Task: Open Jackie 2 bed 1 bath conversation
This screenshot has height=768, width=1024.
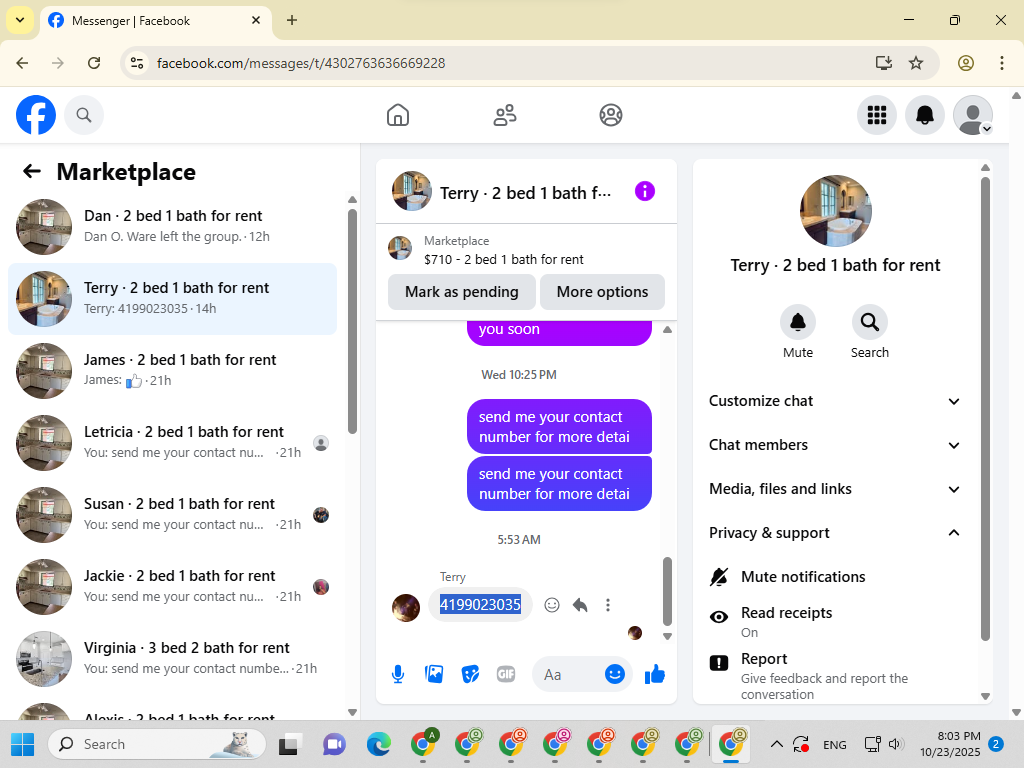Action: (x=172, y=586)
